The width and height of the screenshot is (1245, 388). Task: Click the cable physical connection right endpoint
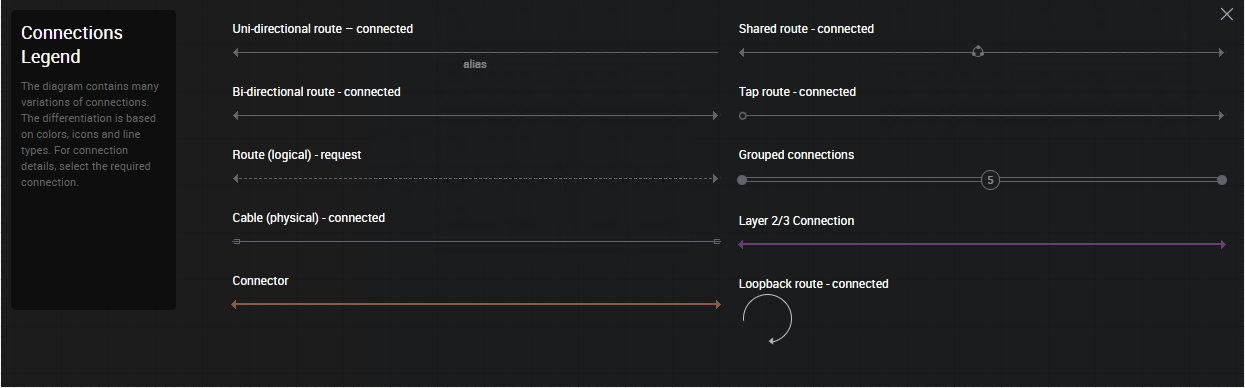pos(716,242)
